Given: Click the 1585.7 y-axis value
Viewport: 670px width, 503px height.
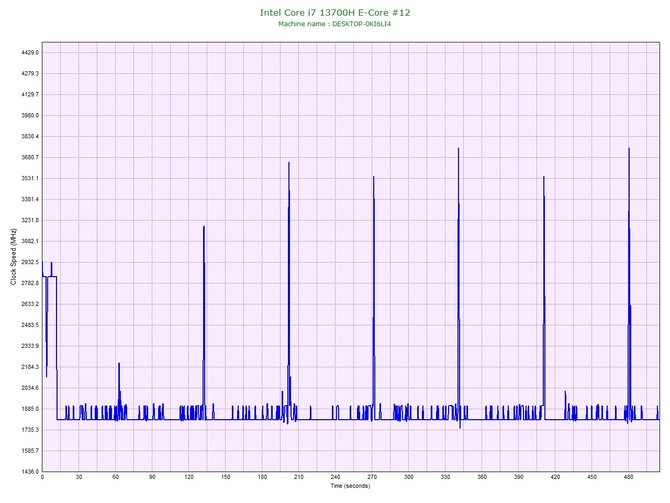Looking at the screenshot, I should tap(30, 450).
